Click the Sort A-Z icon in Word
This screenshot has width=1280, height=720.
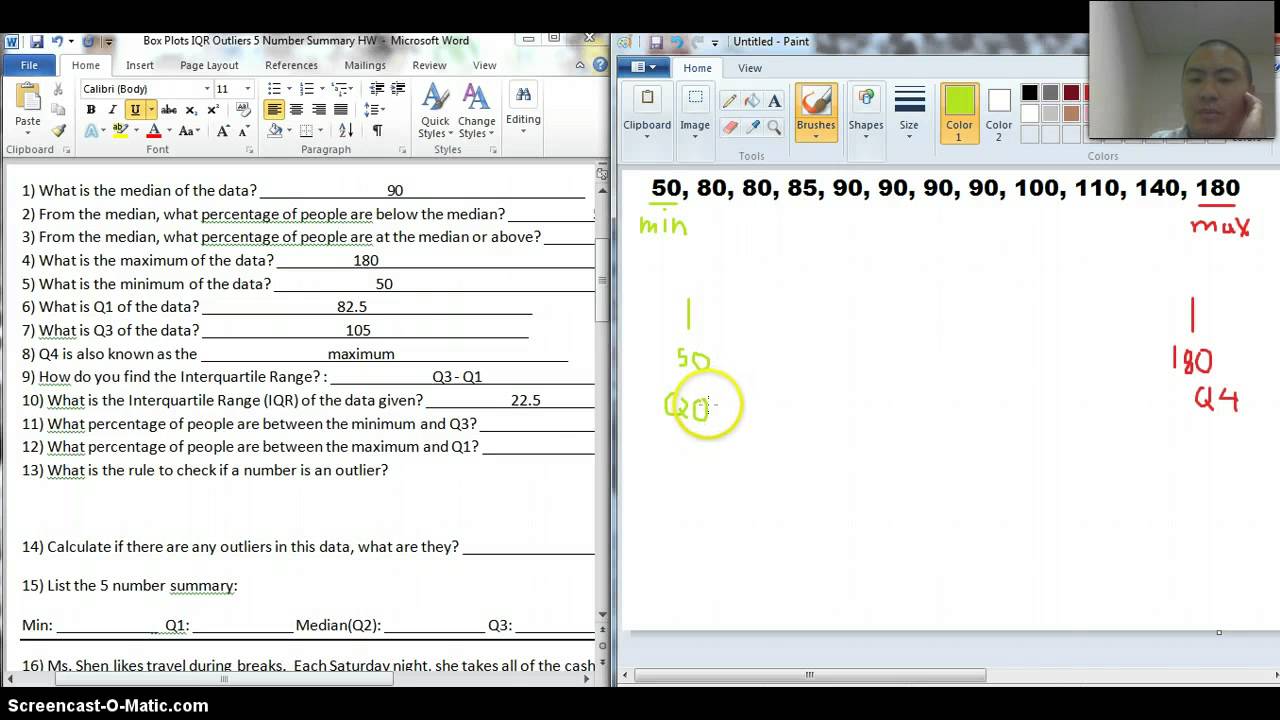pyautogui.click(x=345, y=131)
